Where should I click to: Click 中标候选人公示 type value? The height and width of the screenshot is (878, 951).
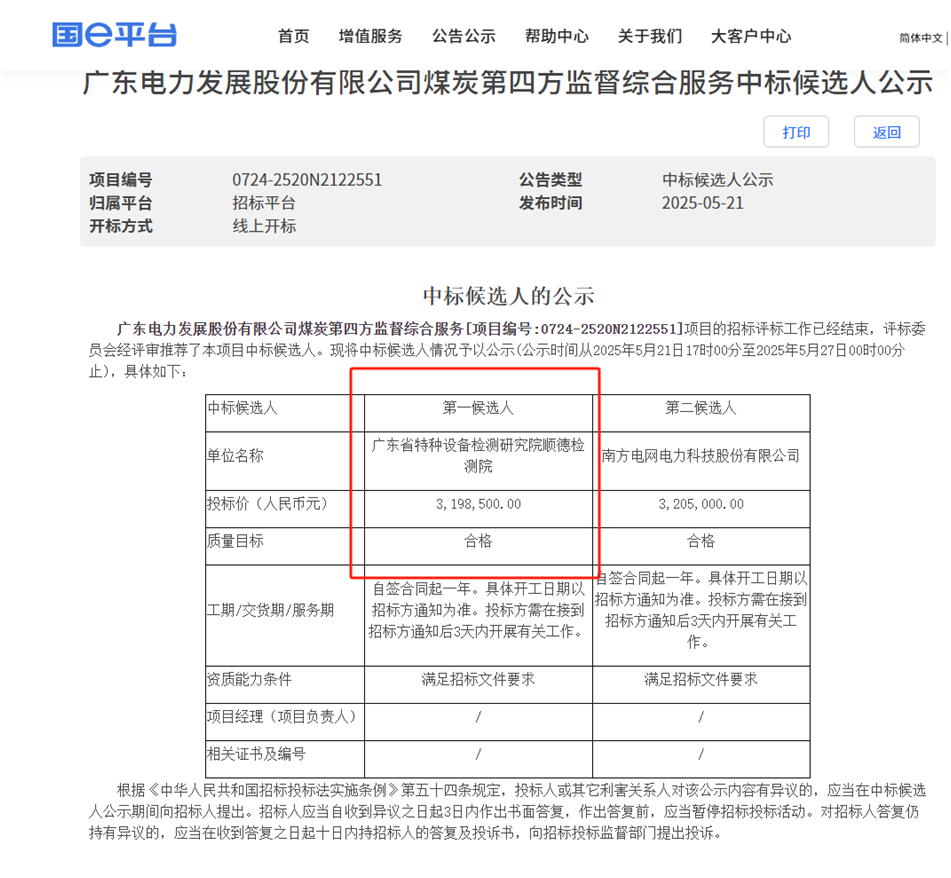point(717,180)
